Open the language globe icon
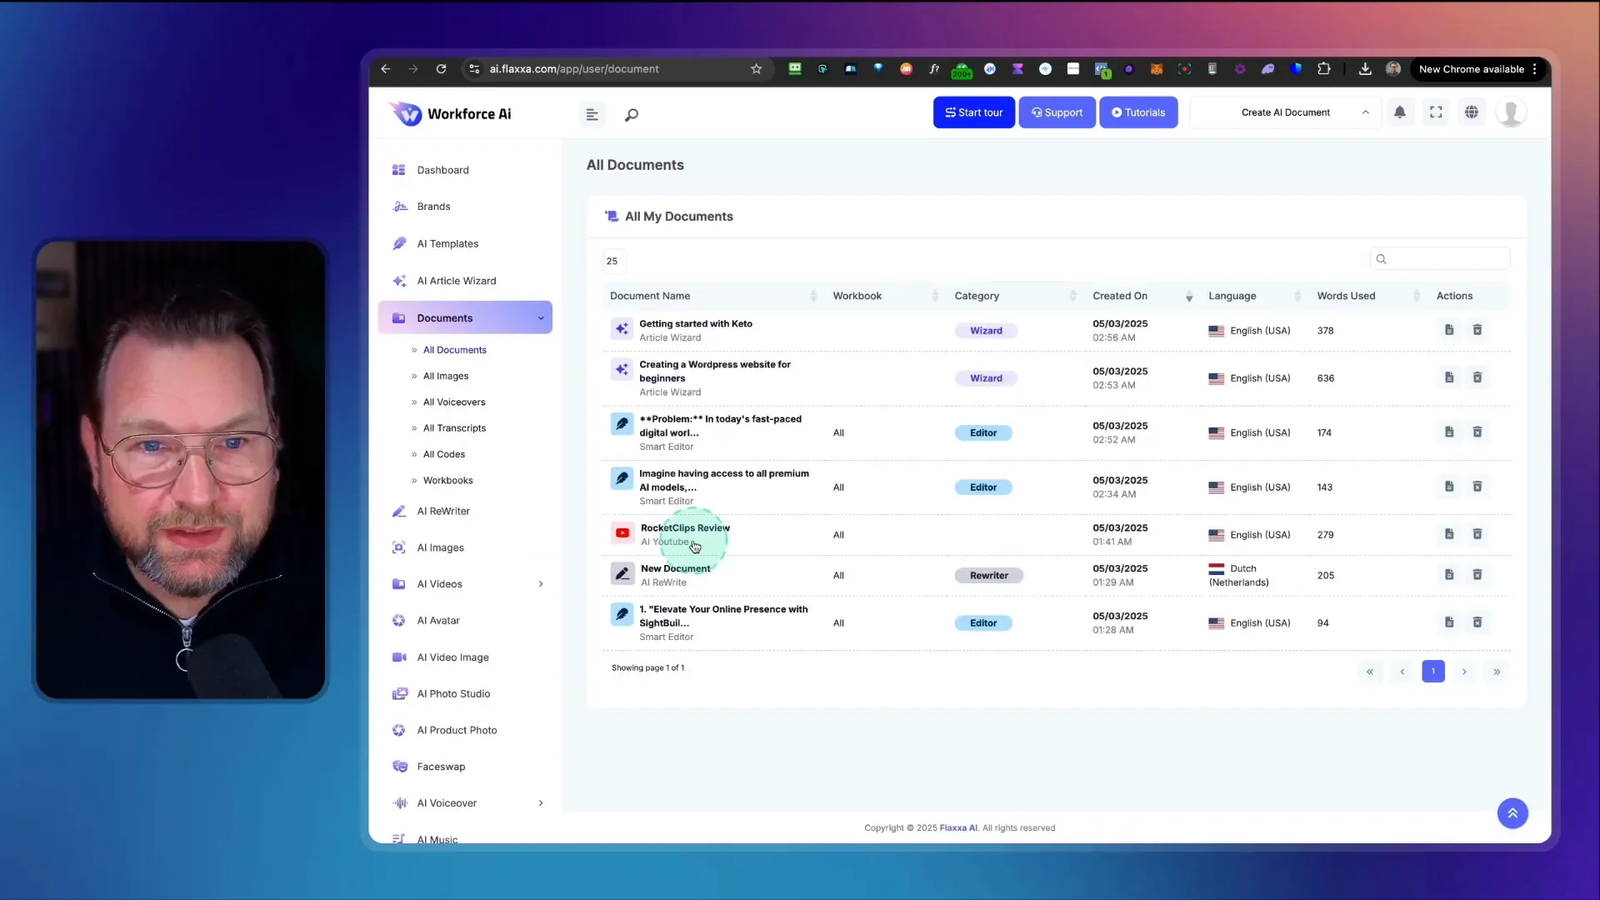 pyautogui.click(x=1472, y=112)
